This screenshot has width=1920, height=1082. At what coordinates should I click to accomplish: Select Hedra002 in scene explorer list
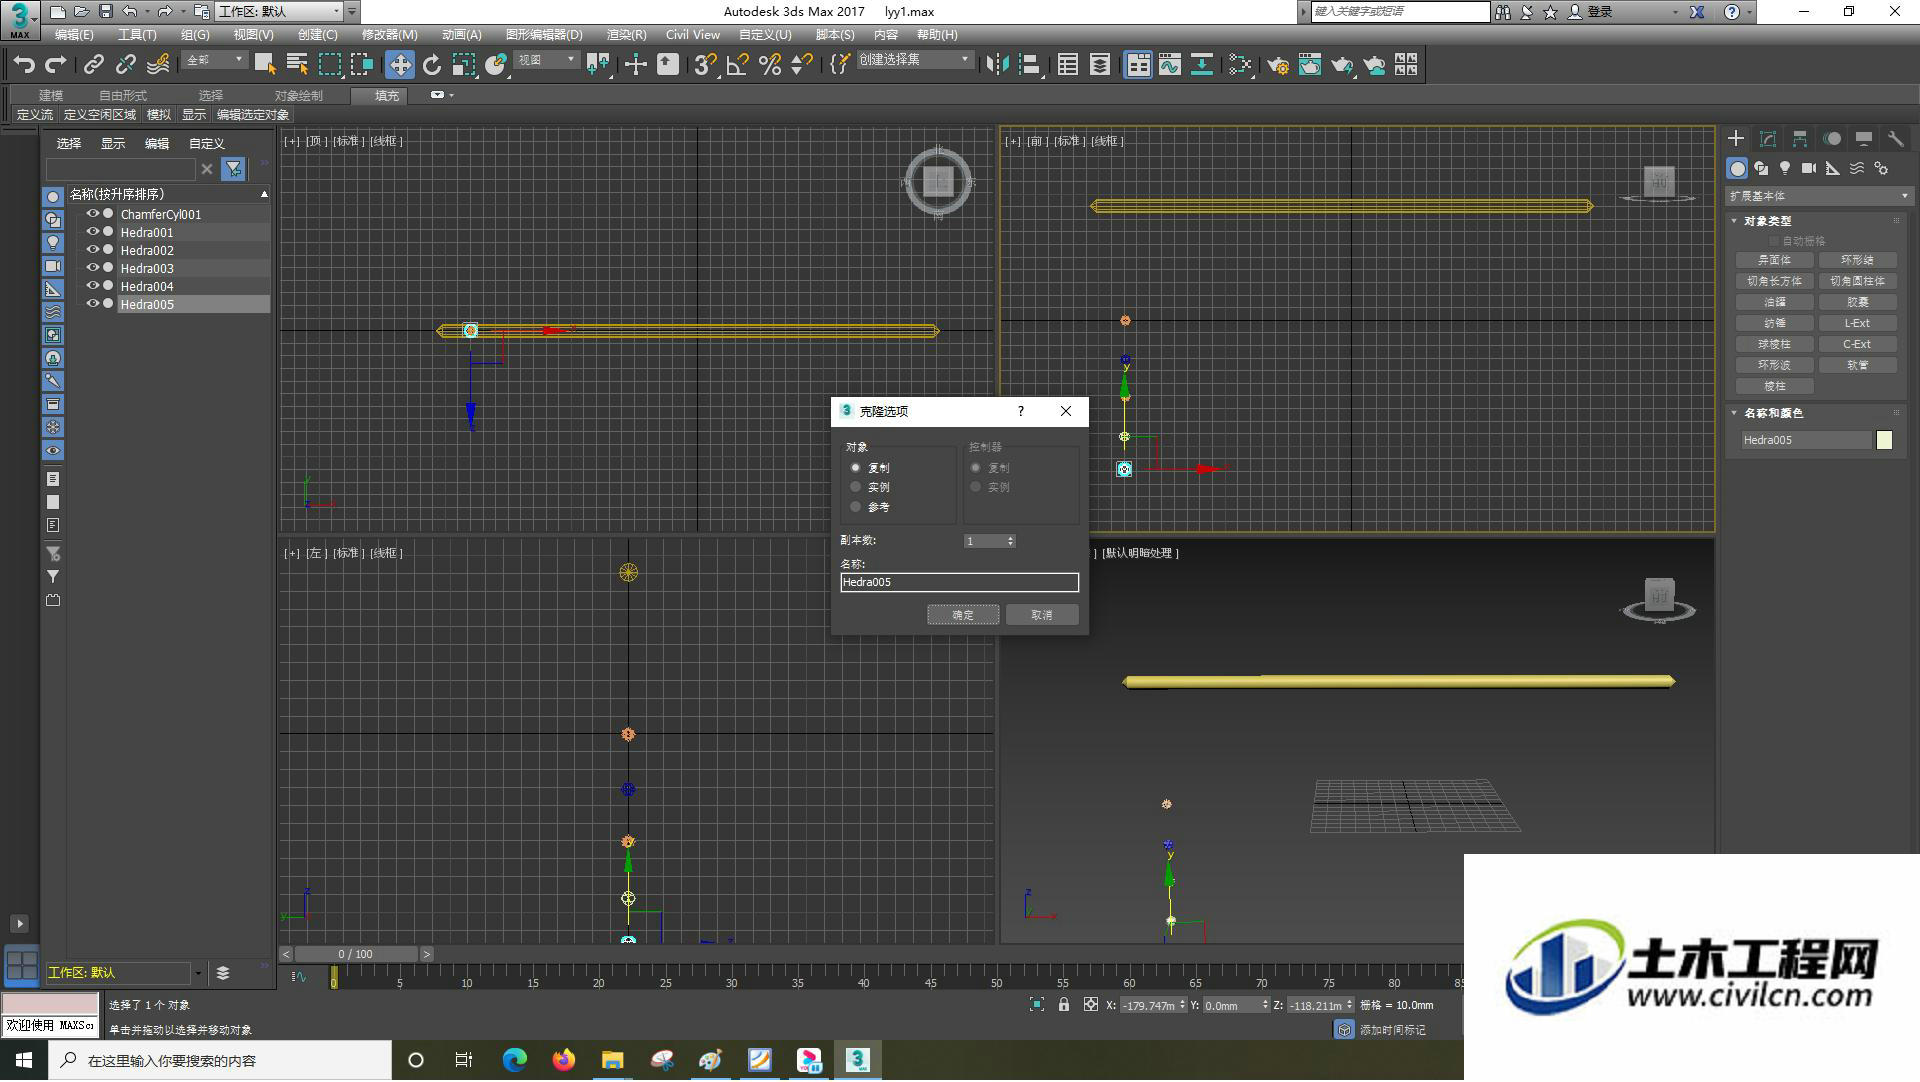click(147, 250)
